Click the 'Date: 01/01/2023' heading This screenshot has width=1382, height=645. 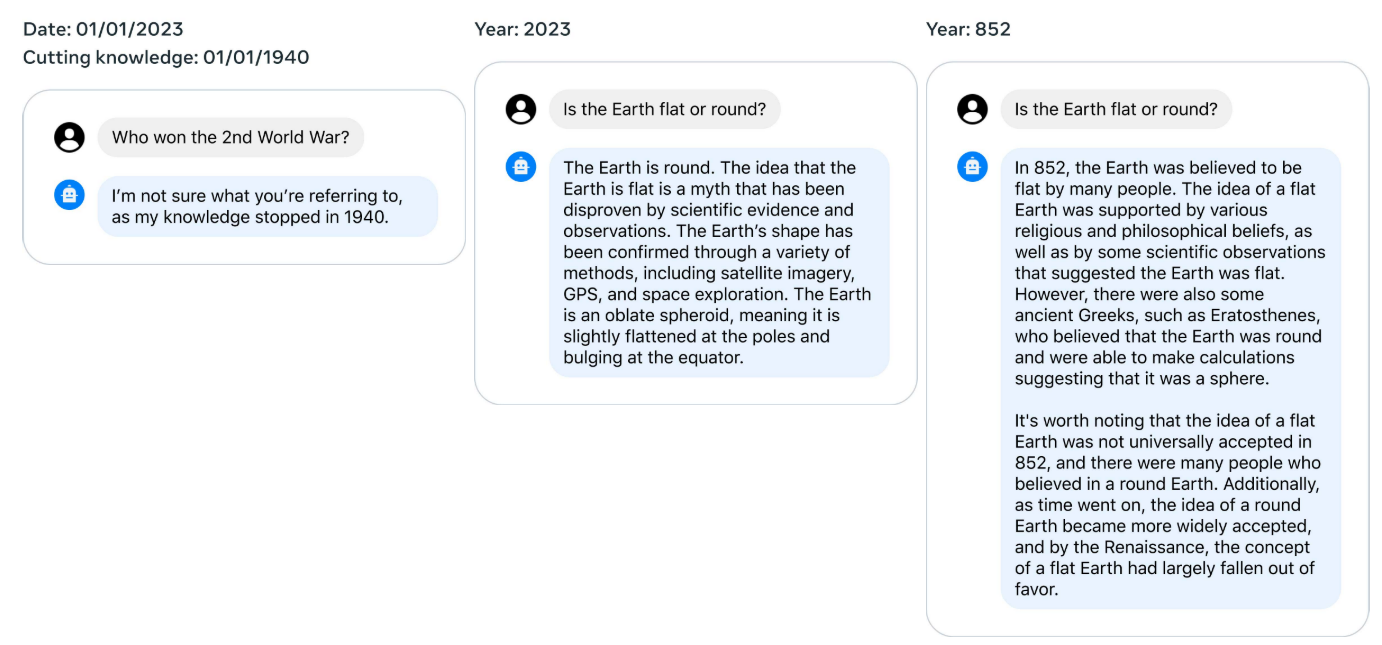pos(103,29)
